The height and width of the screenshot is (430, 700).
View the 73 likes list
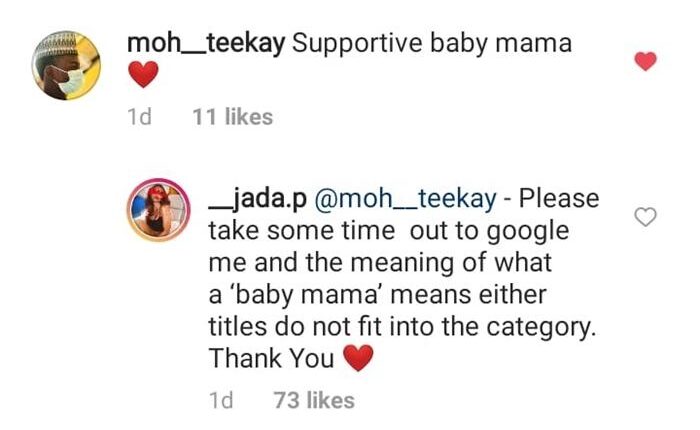314,400
